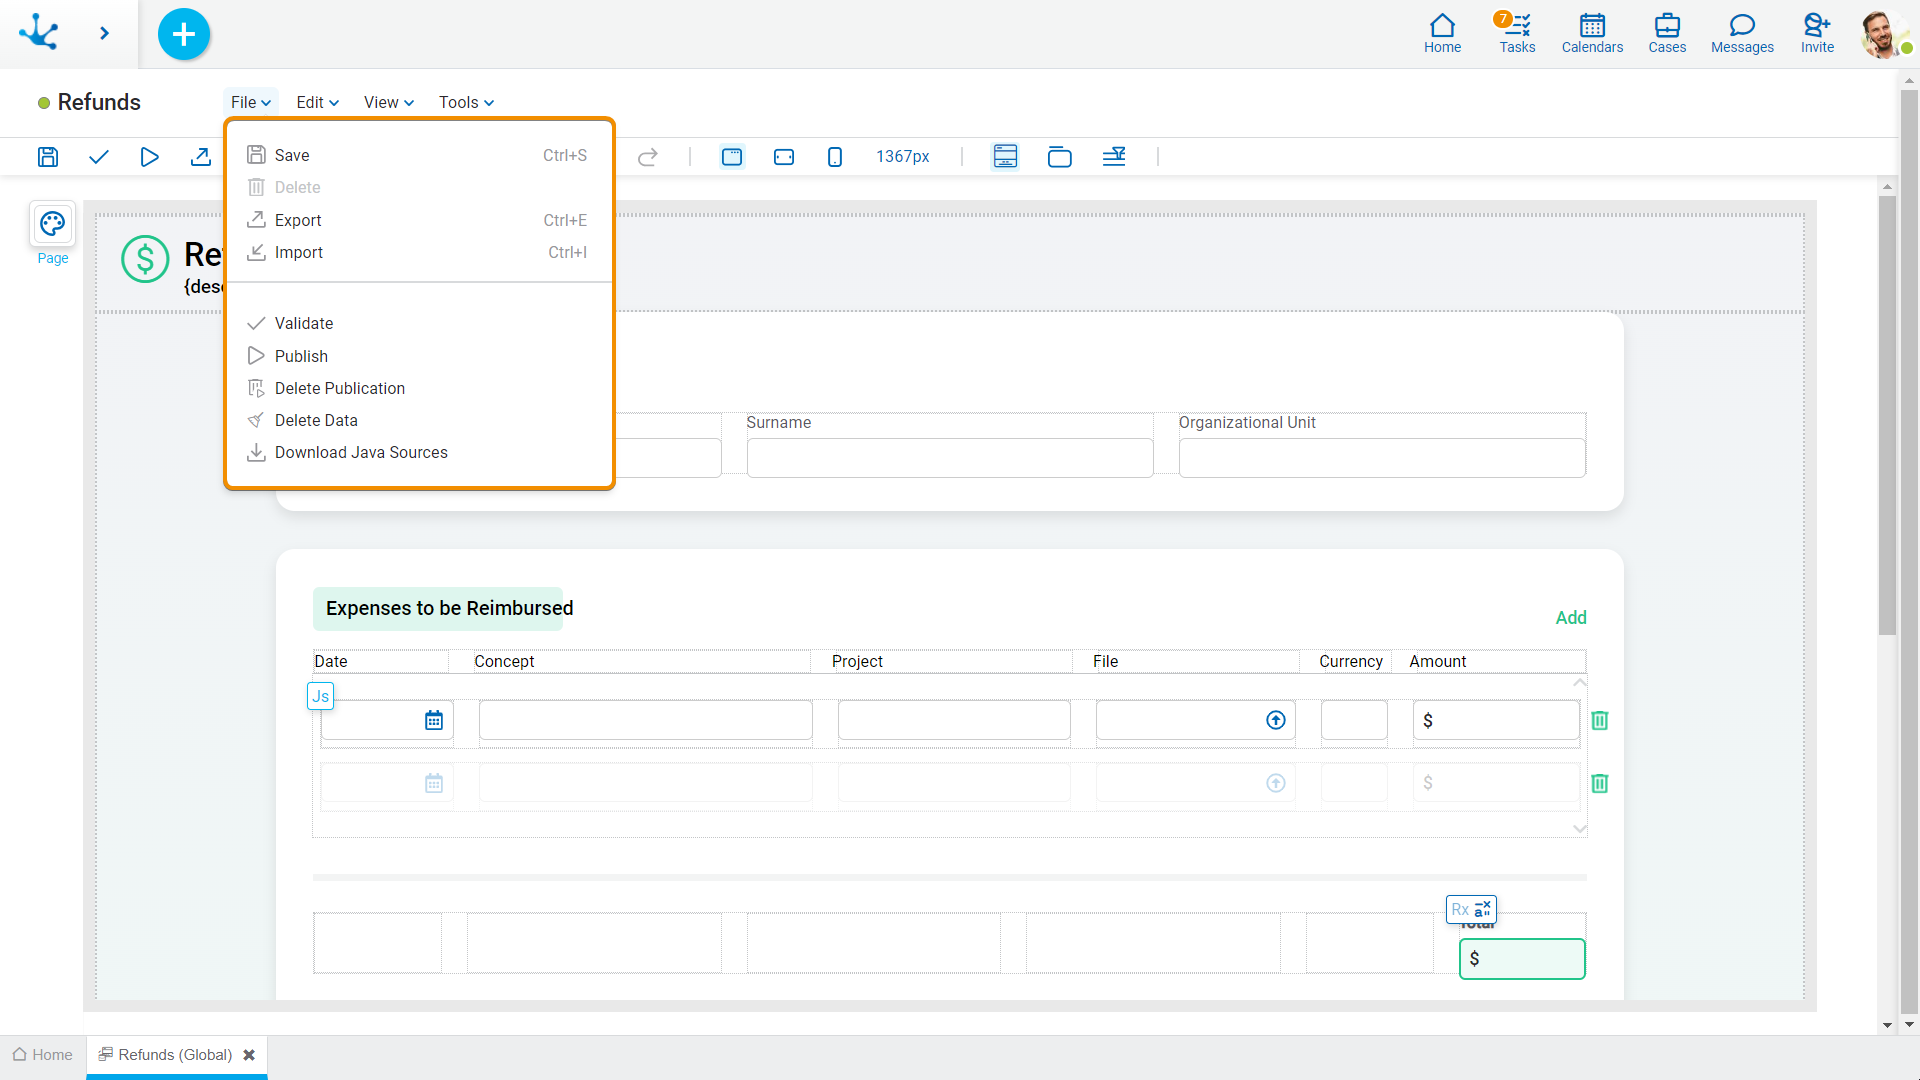1920x1080 pixels.
Task: Toggle the form layout view icon
Action: click(1005, 157)
